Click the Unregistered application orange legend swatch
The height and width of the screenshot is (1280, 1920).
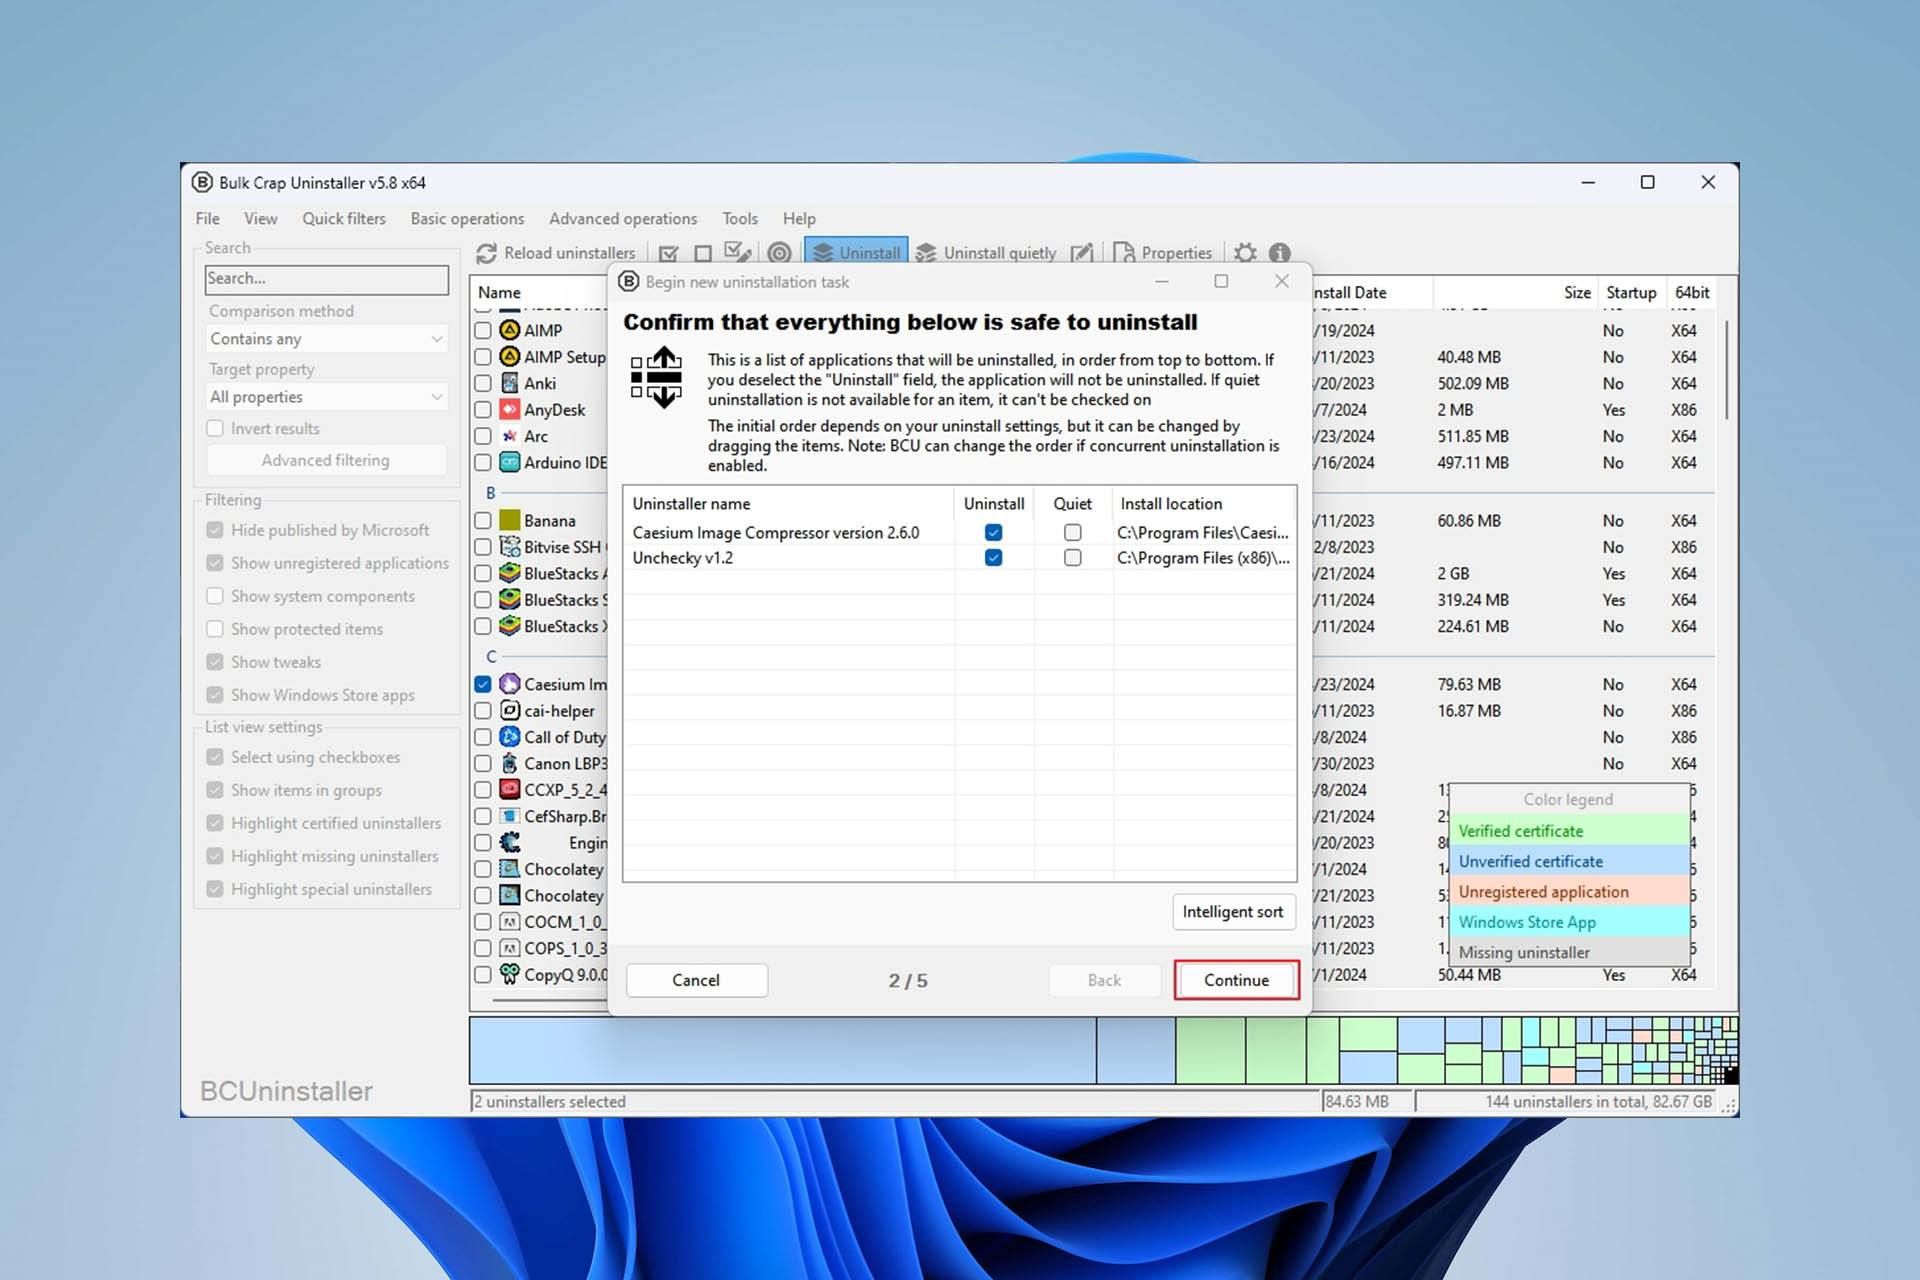[x=1569, y=892]
